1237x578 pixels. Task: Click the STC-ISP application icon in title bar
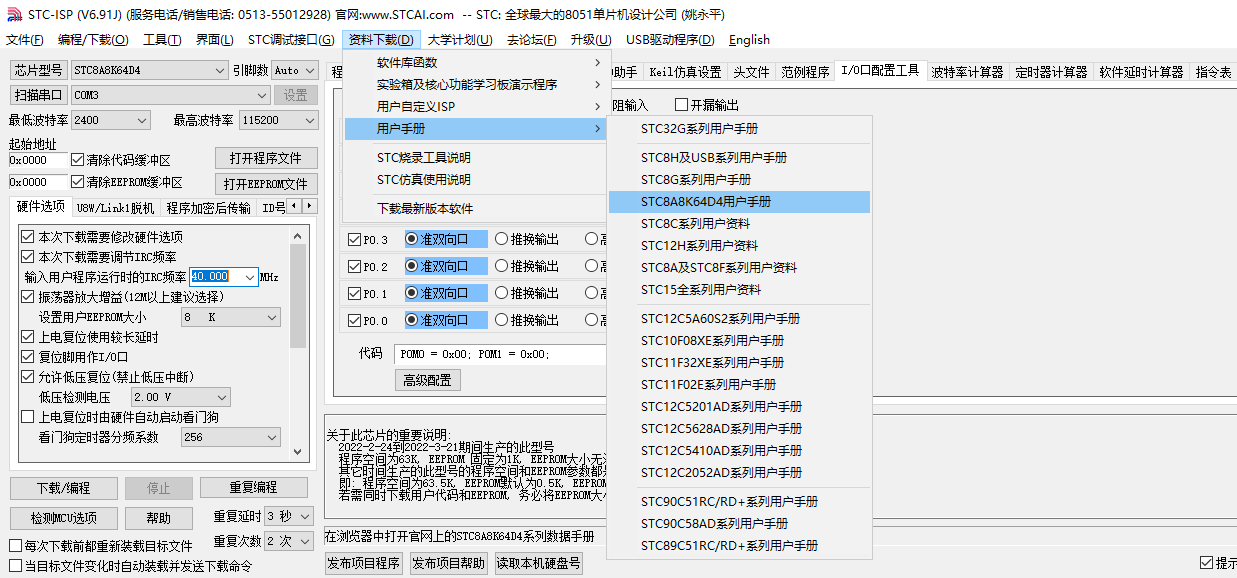(x=12, y=15)
